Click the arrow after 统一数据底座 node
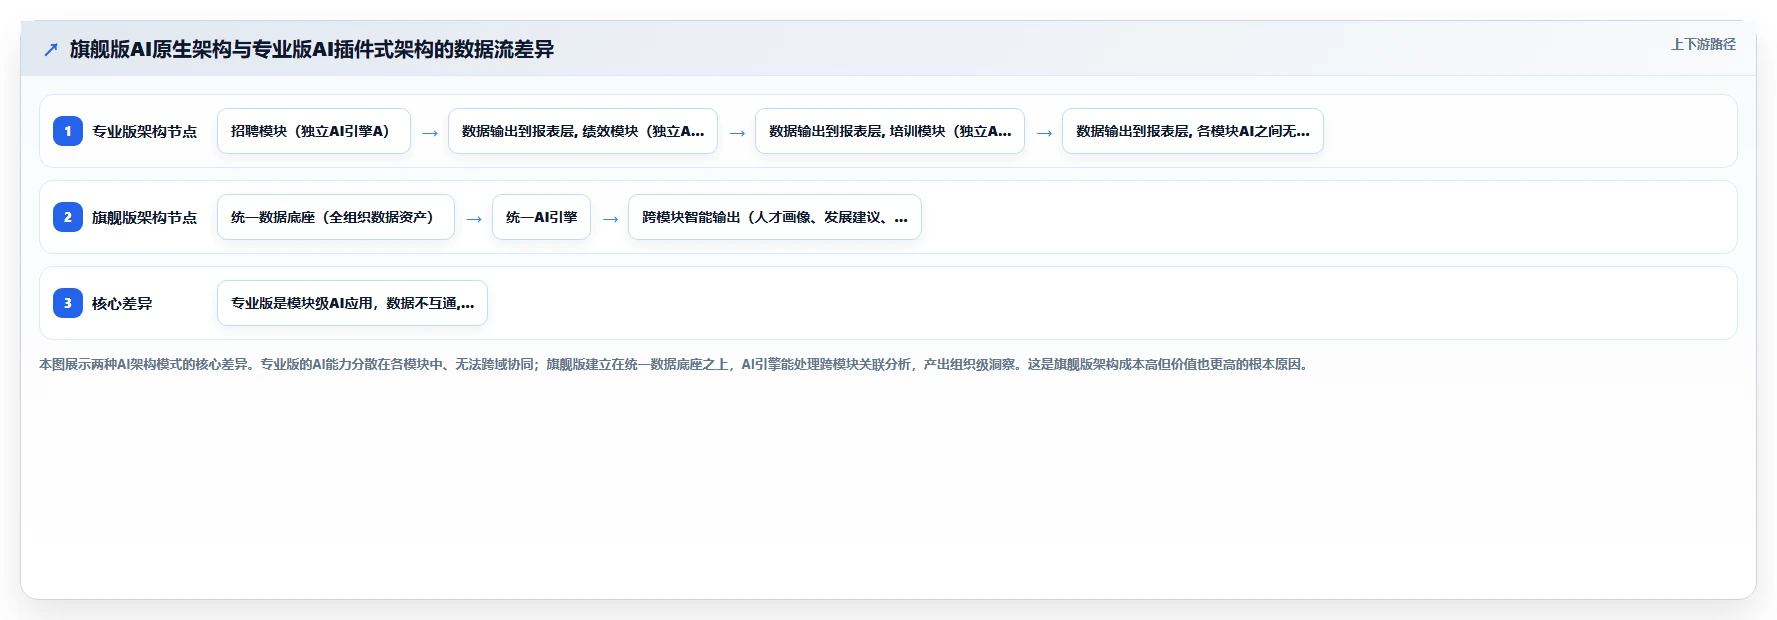The height and width of the screenshot is (620, 1777). tap(474, 218)
